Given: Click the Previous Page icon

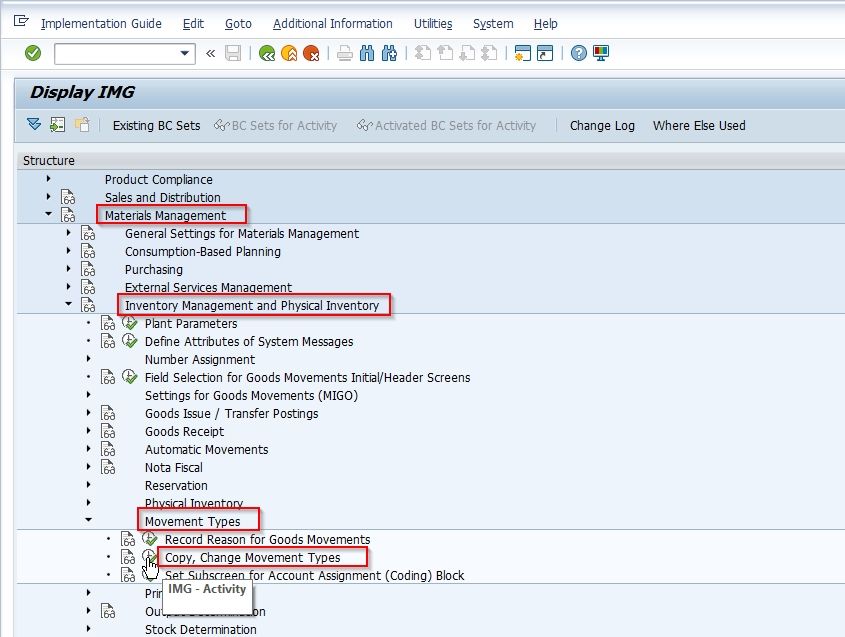Looking at the screenshot, I should [445, 53].
